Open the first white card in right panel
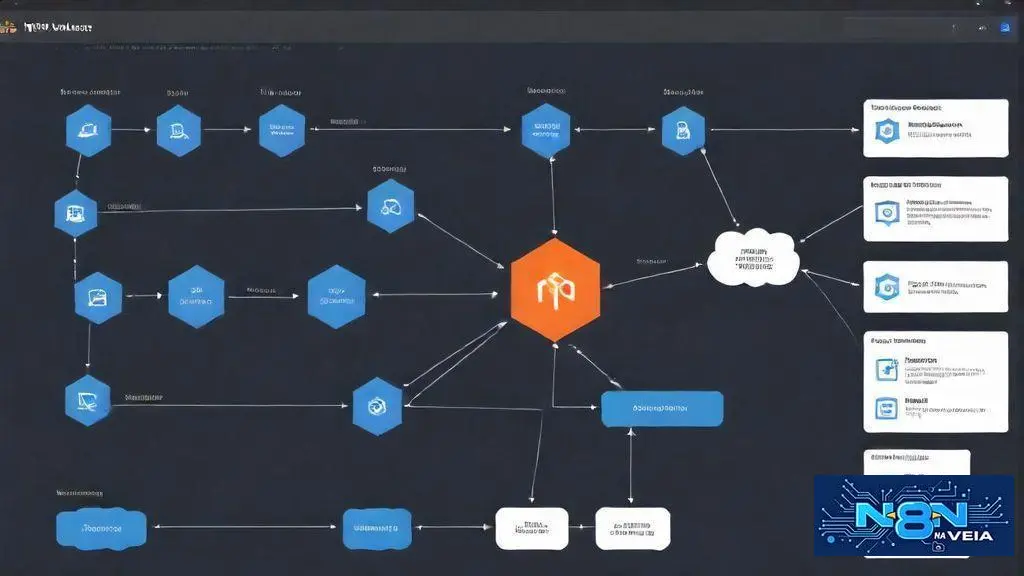Screen dimensions: 1024x576 point(935,128)
